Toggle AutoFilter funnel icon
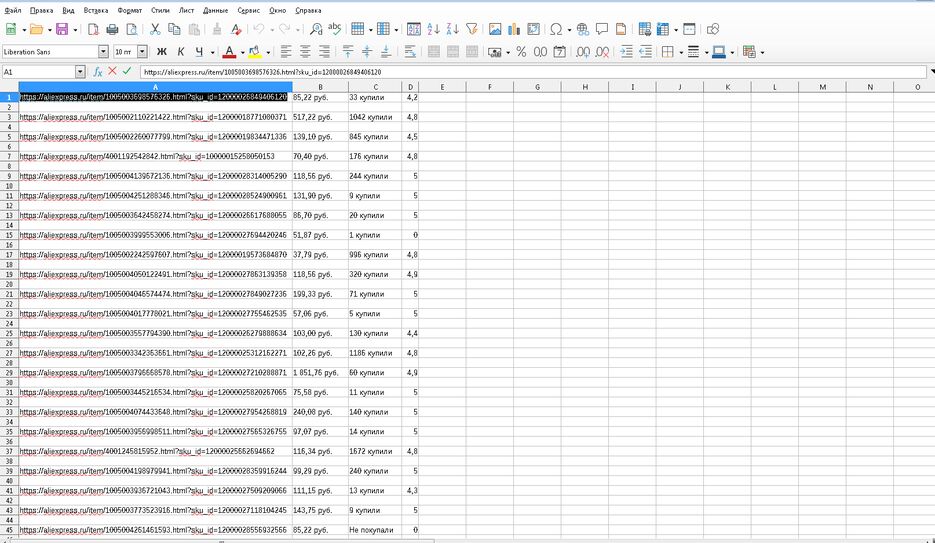The height and width of the screenshot is (543, 935). [x=472, y=29]
